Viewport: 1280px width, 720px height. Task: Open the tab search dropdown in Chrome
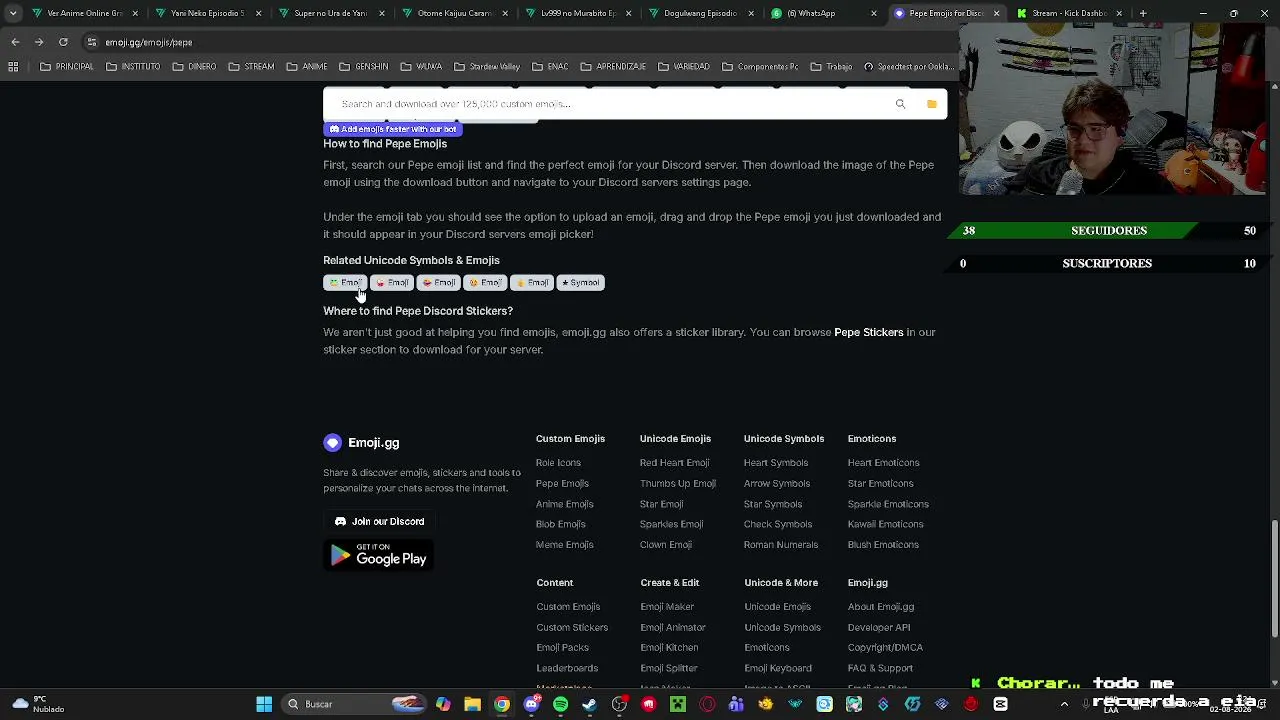tap(13, 14)
